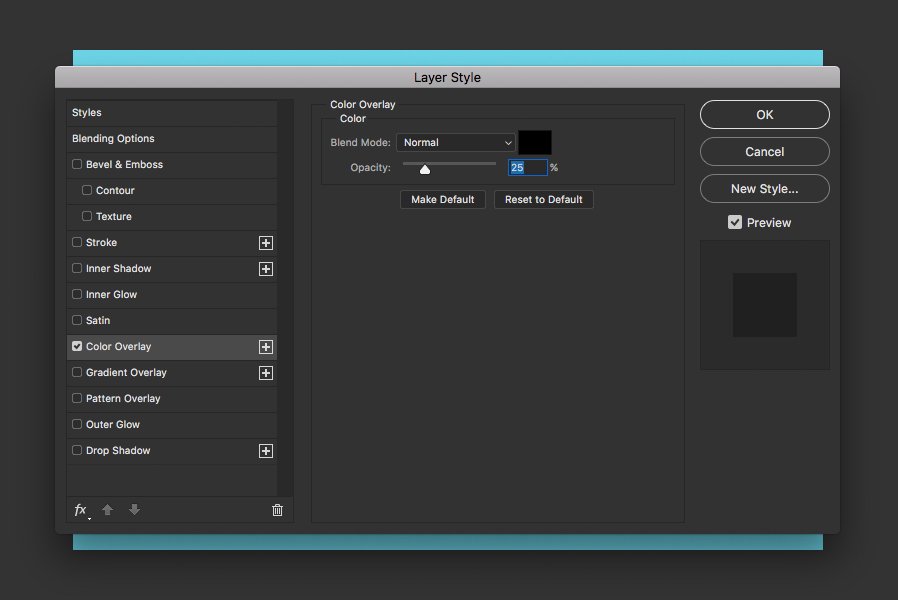Add another Inner Shadow with plus icon
The image size is (898, 600).
266,269
